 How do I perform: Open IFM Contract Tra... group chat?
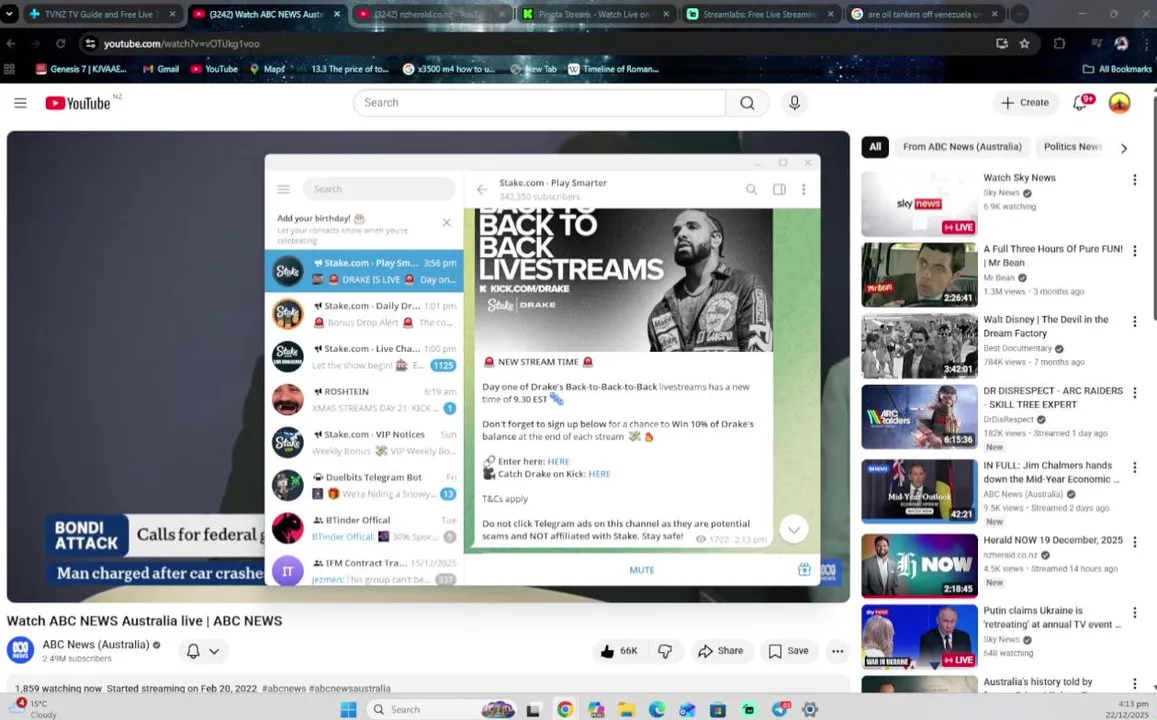pyautogui.click(x=365, y=569)
